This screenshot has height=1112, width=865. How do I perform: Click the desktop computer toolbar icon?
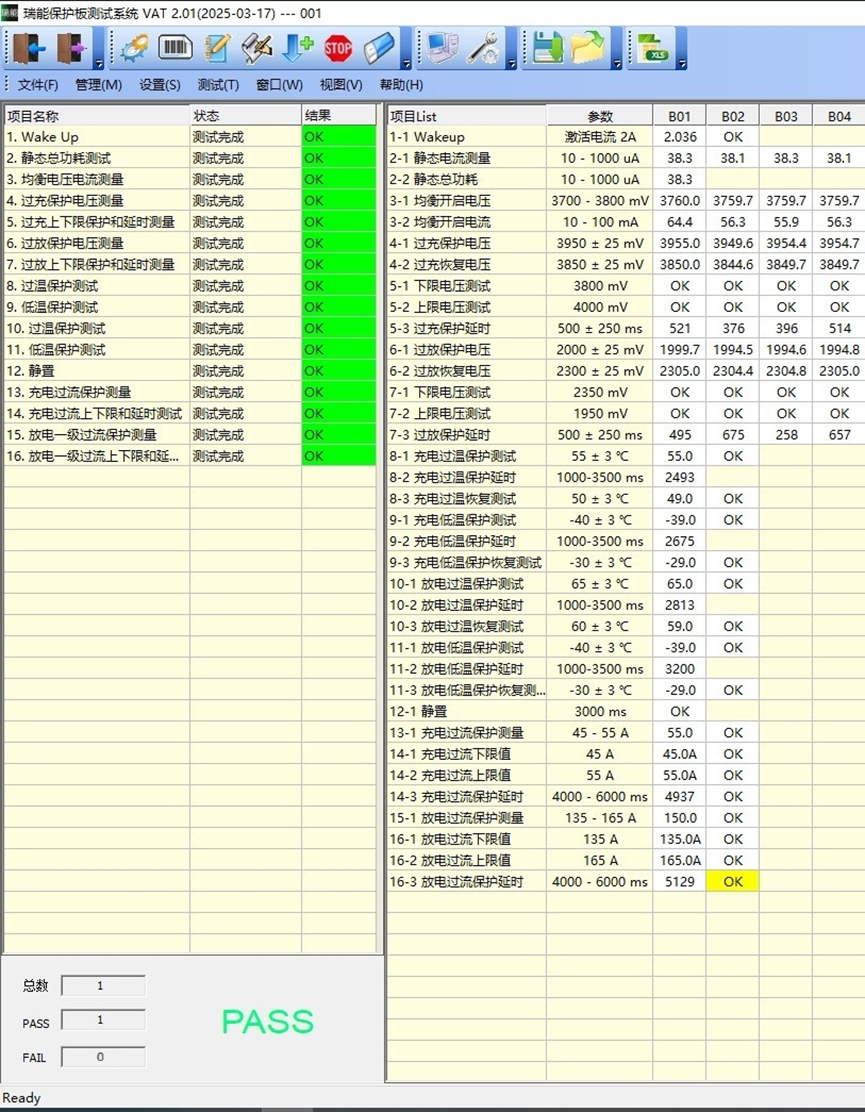pyautogui.click(x=442, y=48)
